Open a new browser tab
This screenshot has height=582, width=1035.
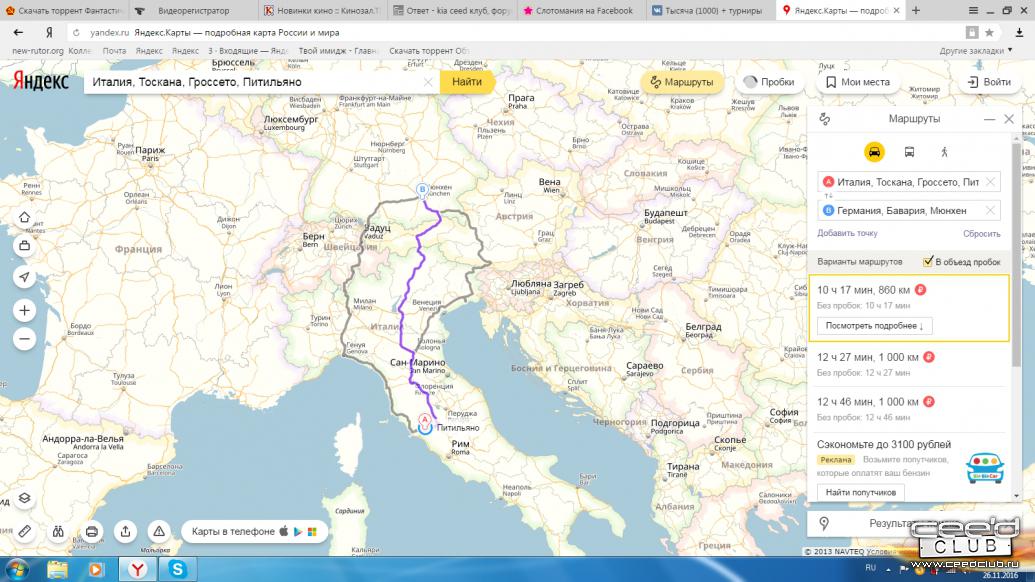pos(916,11)
